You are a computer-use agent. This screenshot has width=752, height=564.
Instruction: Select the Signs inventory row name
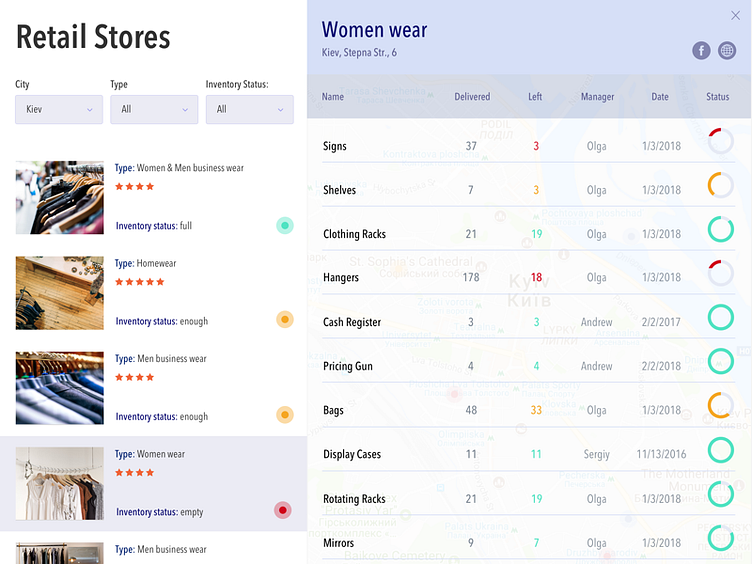click(x=335, y=146)
